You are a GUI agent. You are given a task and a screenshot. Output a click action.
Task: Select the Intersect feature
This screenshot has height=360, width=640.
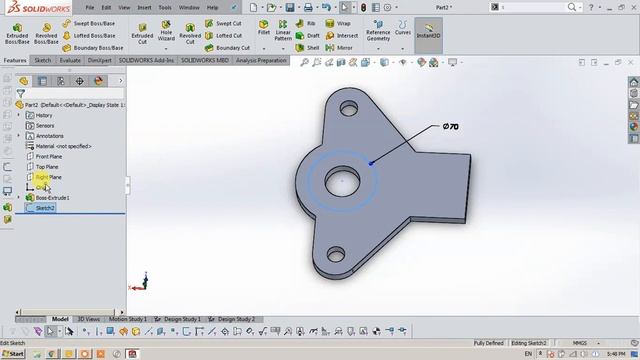(x=342, y=36)
